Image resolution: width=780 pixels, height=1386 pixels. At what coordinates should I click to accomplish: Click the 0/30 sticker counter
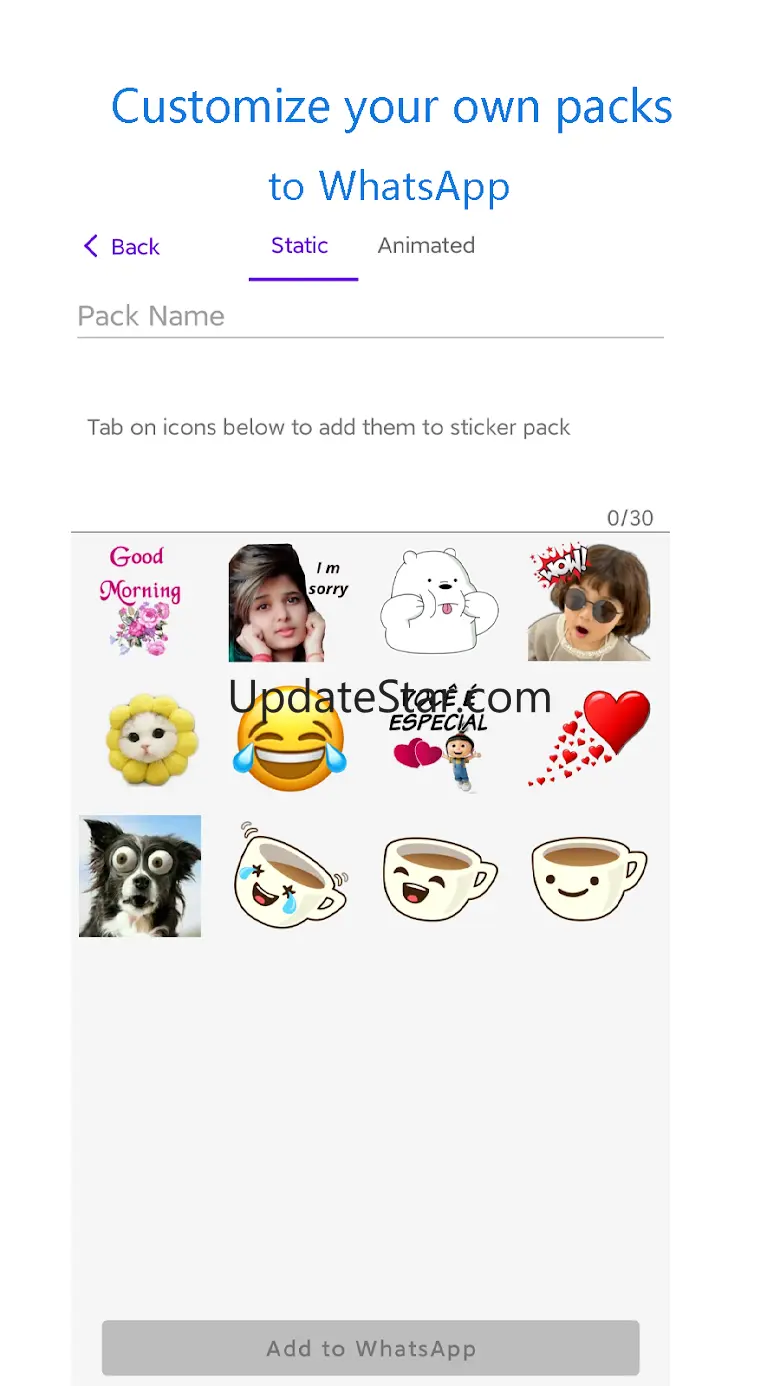click(x=630, y=518)
